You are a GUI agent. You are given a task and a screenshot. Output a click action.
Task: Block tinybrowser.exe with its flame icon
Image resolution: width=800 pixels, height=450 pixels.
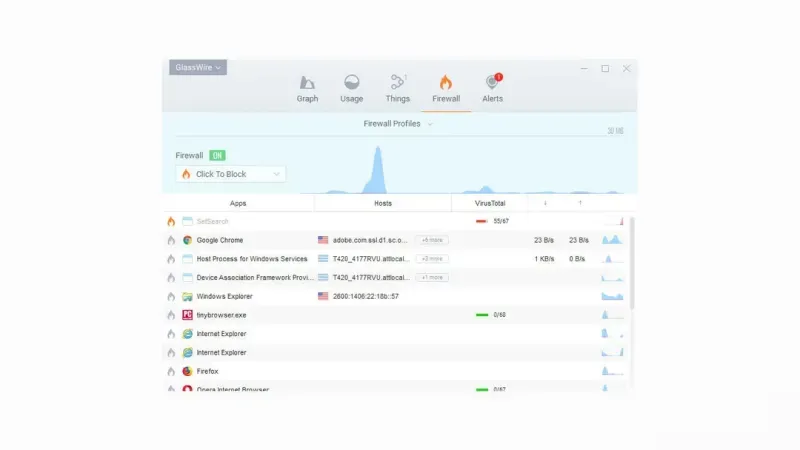(x=171, y=315)
